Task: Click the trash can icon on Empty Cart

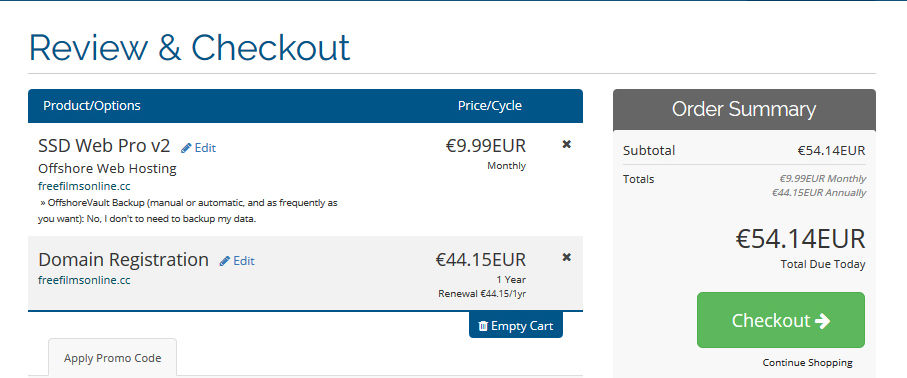Action: (x=483, y=326)
